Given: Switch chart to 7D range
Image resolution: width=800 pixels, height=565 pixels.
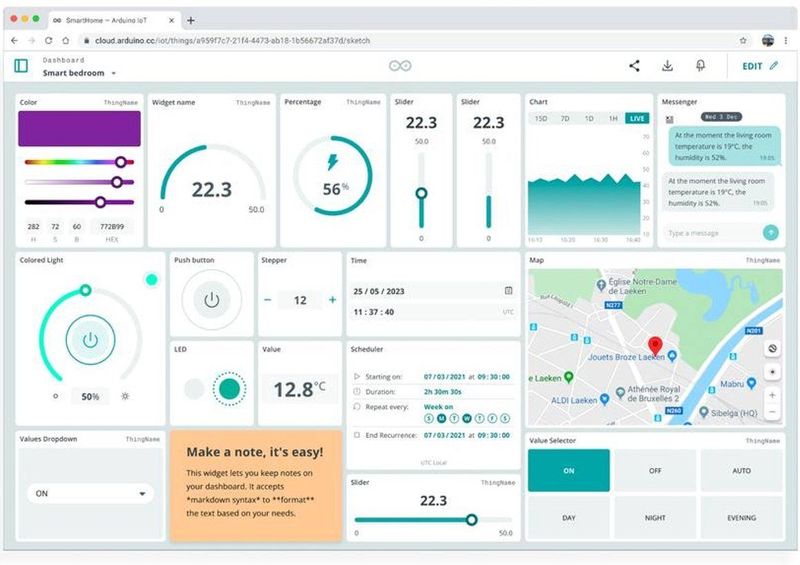Looking at the screenshot, I should [x=565, y=118].
